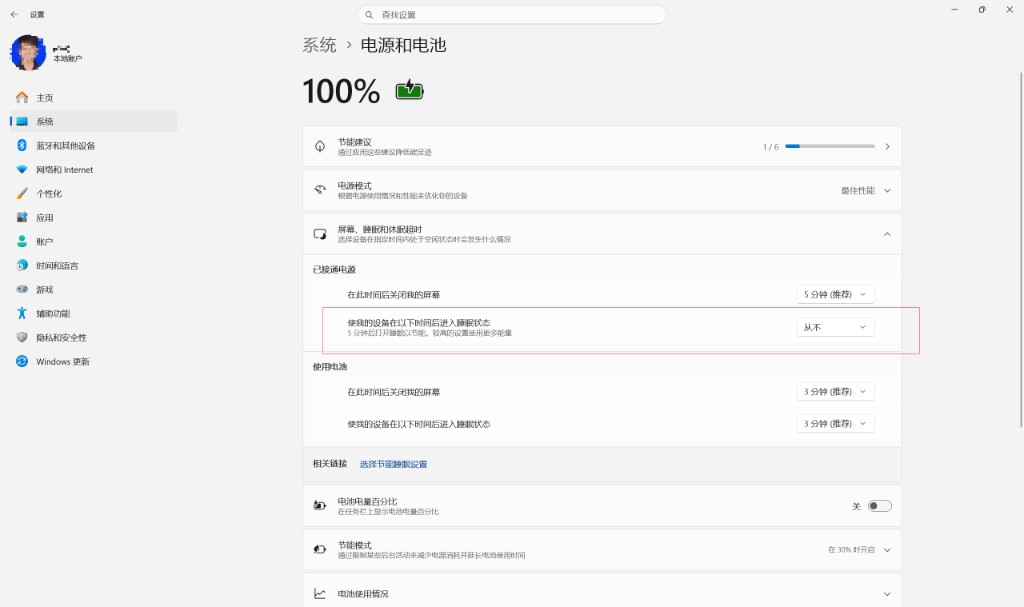Click the 主页 home icon in the sidebar
The image size is (1024, 607).
pos(22,97)
